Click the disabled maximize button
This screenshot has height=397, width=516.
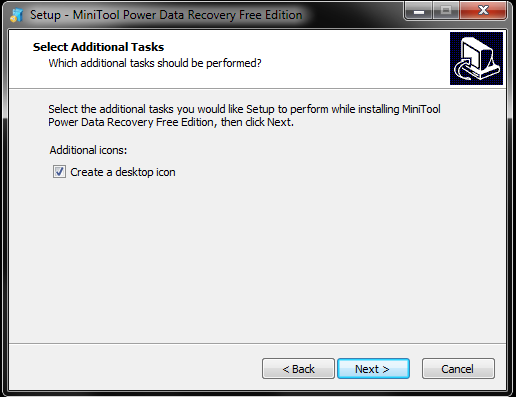(x=446, y=11)
